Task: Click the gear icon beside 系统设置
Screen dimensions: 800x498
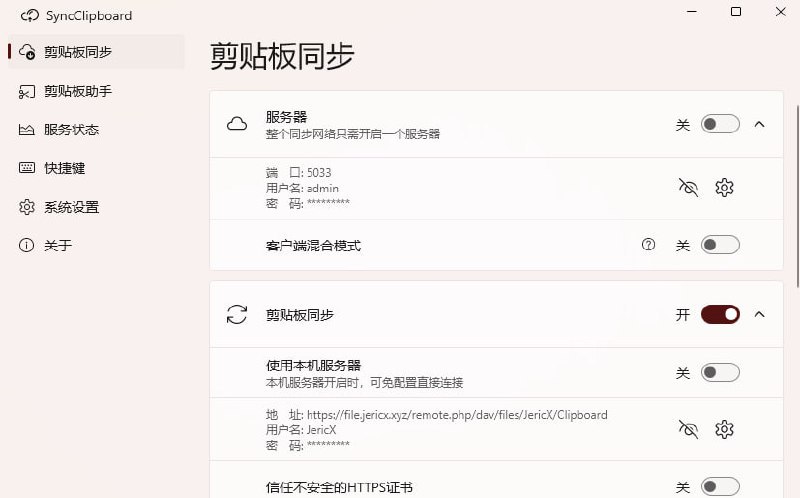Action: (27, 207)
